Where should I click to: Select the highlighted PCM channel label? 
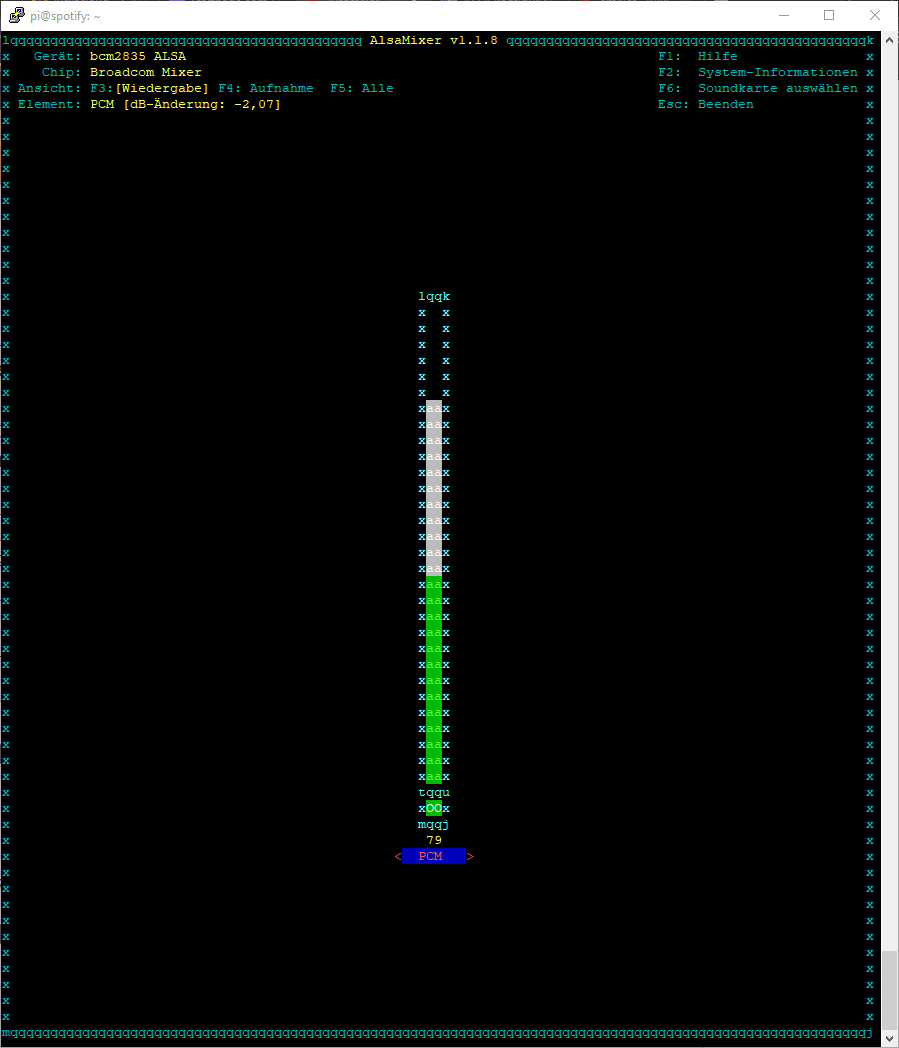pos(433,856)
